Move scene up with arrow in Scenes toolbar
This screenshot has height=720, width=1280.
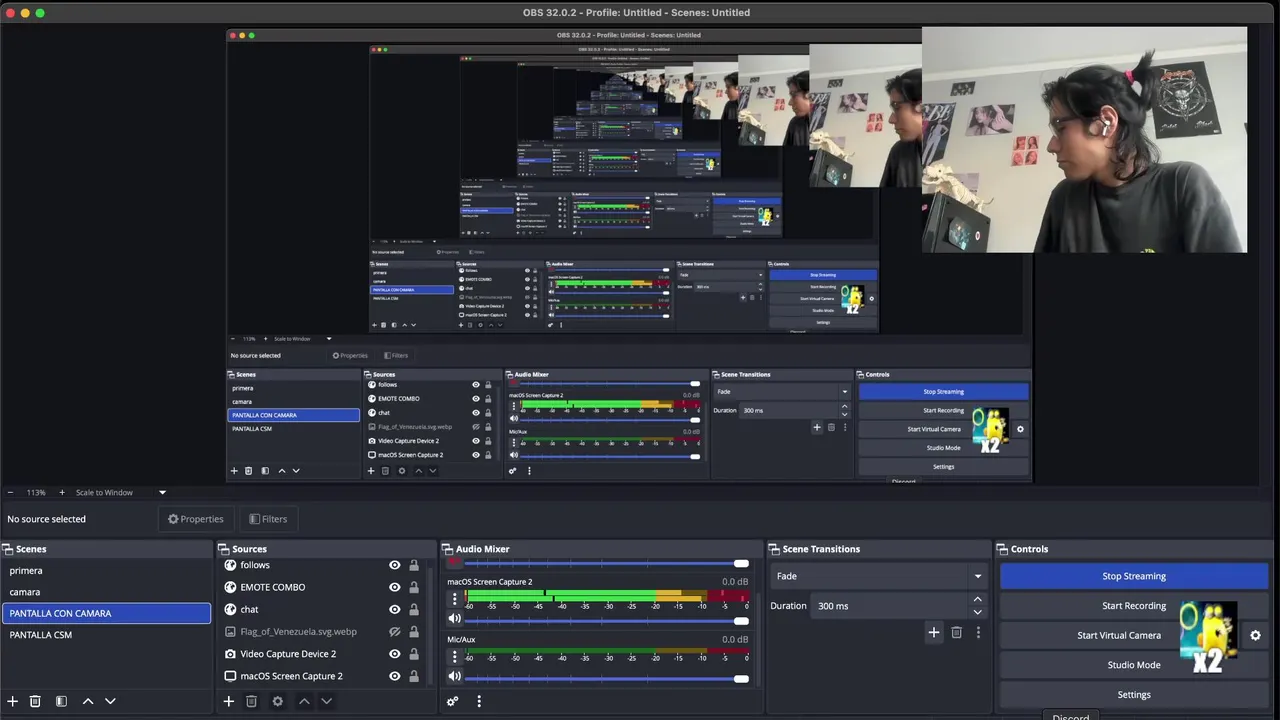point(88,702)
